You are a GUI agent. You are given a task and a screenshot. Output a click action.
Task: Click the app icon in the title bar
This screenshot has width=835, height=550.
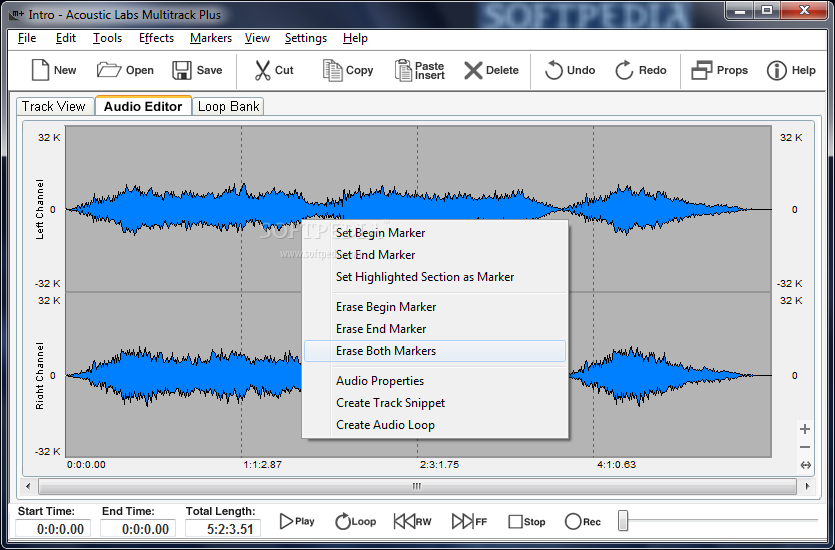click(16, 14)
